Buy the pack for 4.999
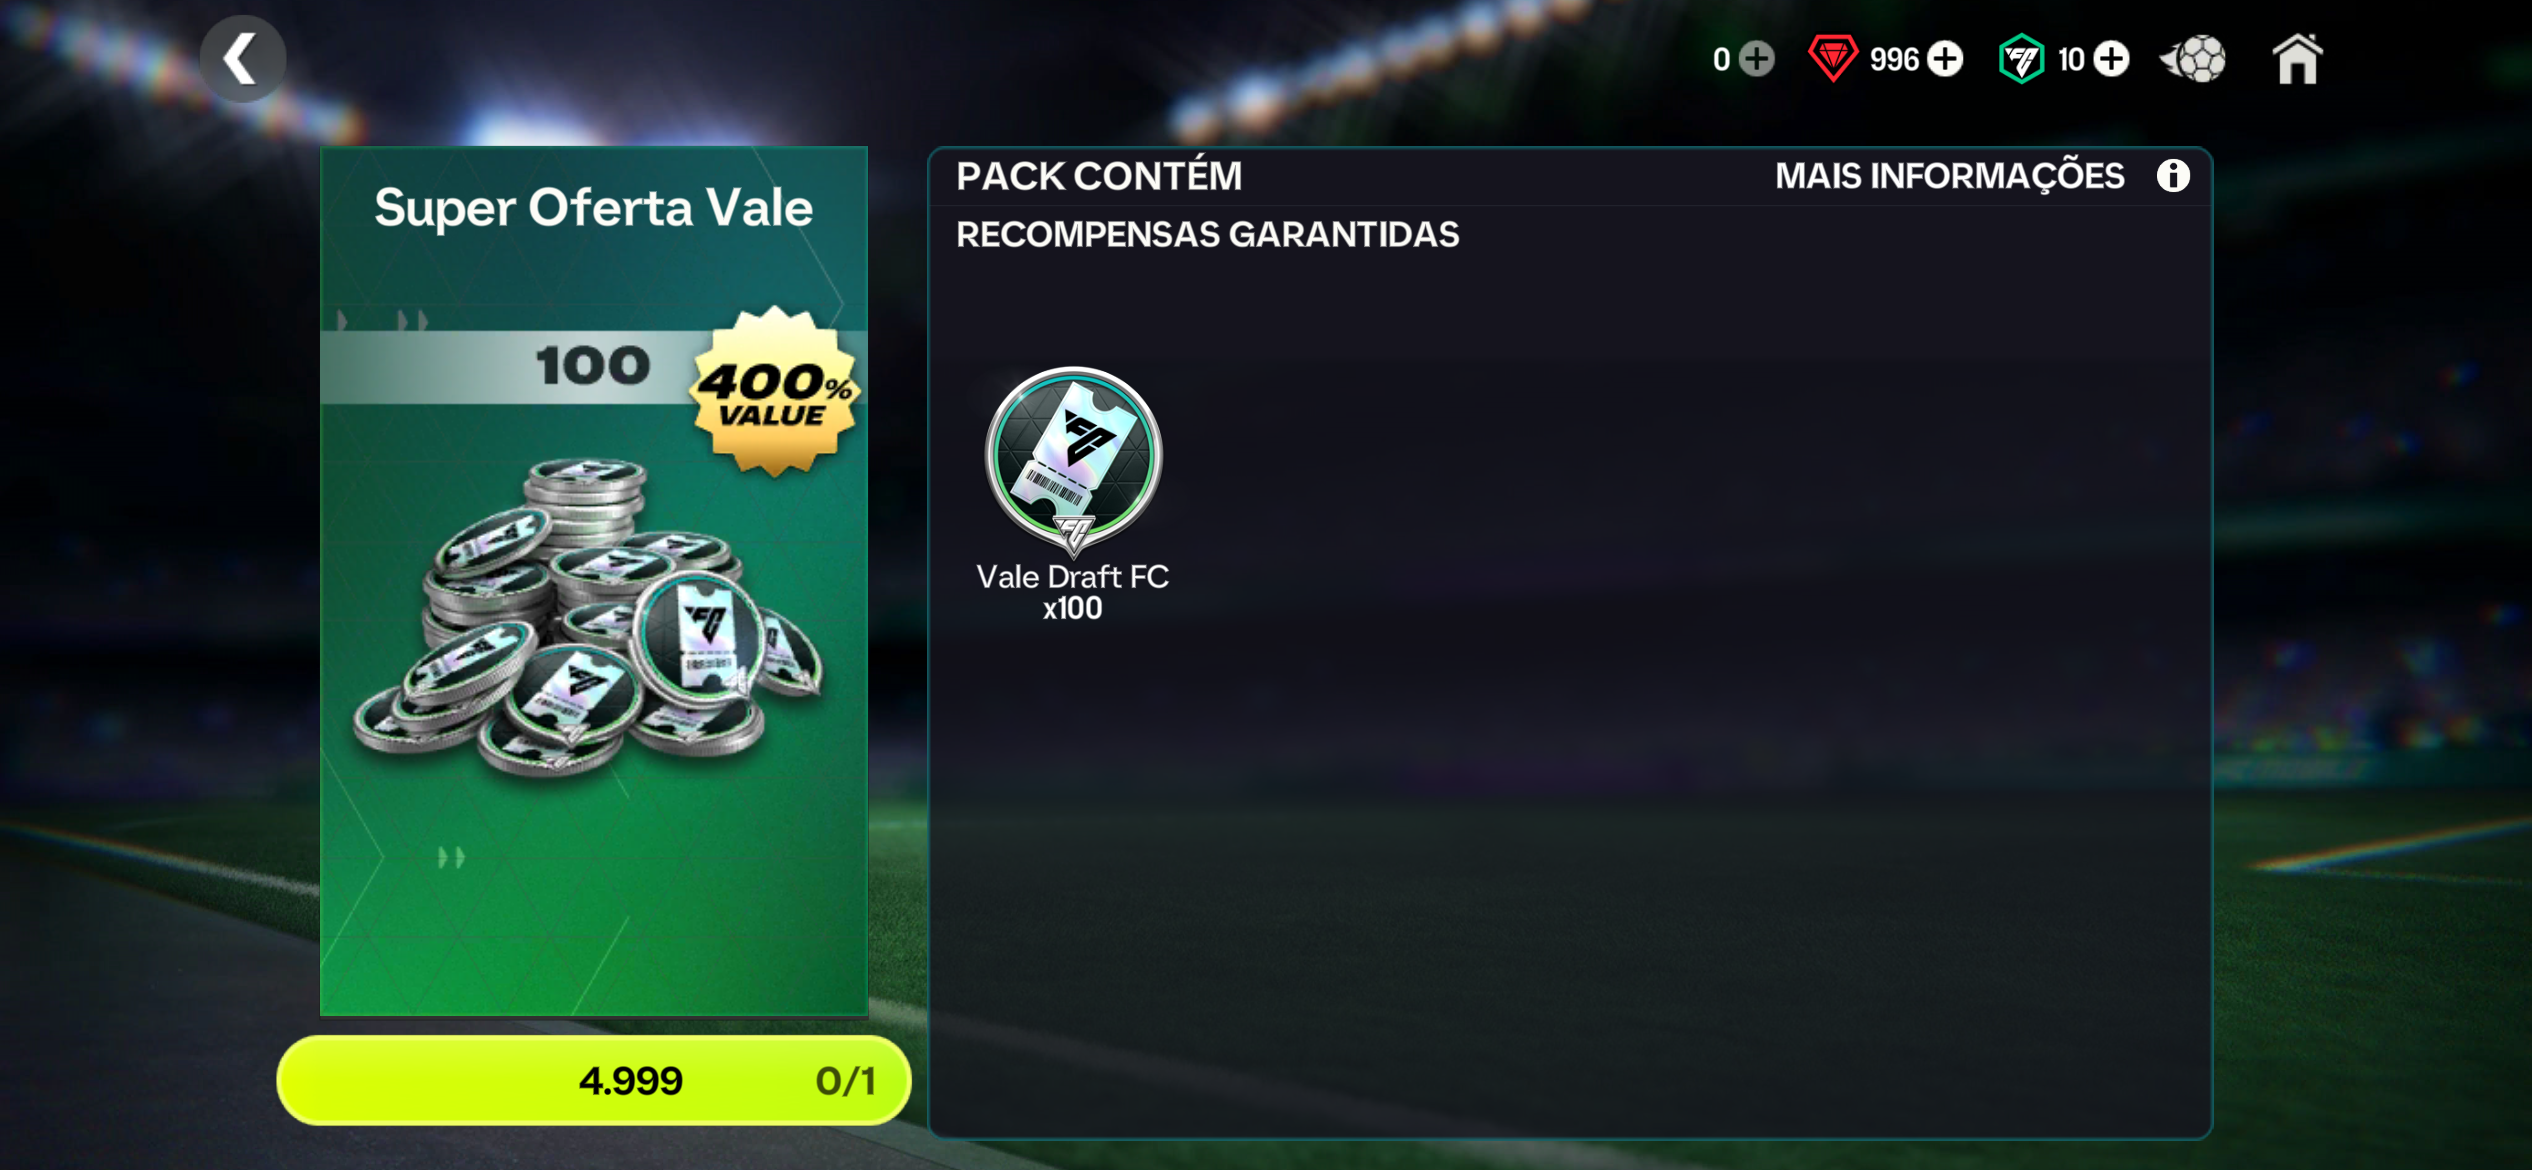Viewport: 2532px width, 1170px height. (594, 1080)
